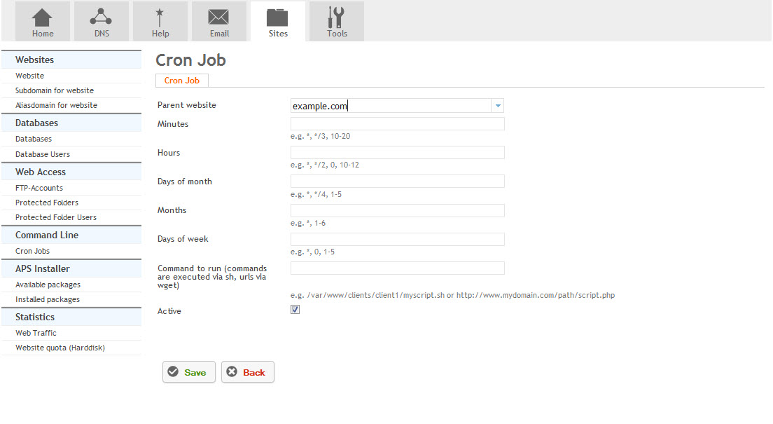The image size is (773, 424).
Task: Go to the Home module
Action: (x=42, y=21)
